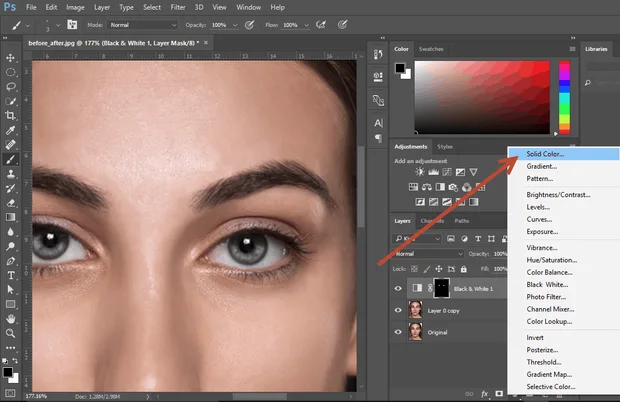Viewport: 620px width, 402px height.
Task: Select the Eyedropper tool
Action: (11, 130)
